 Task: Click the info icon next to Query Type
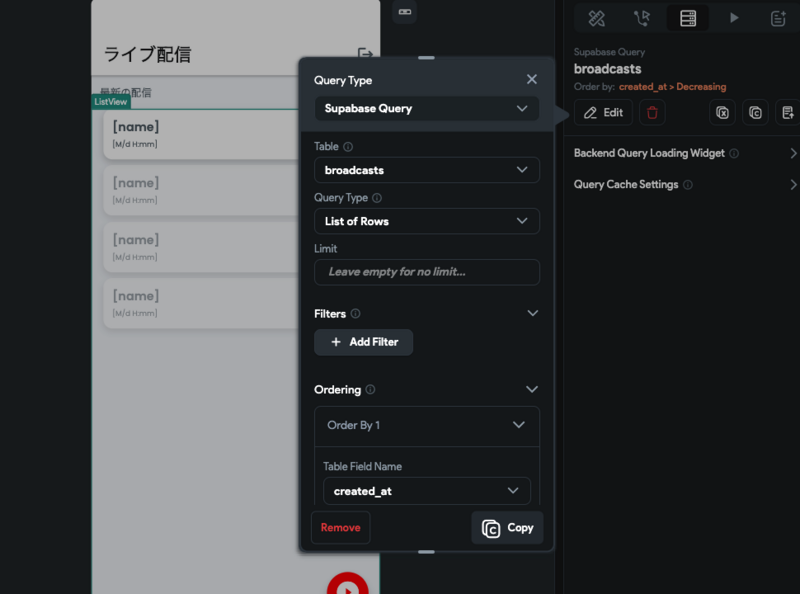coord(377,198)
